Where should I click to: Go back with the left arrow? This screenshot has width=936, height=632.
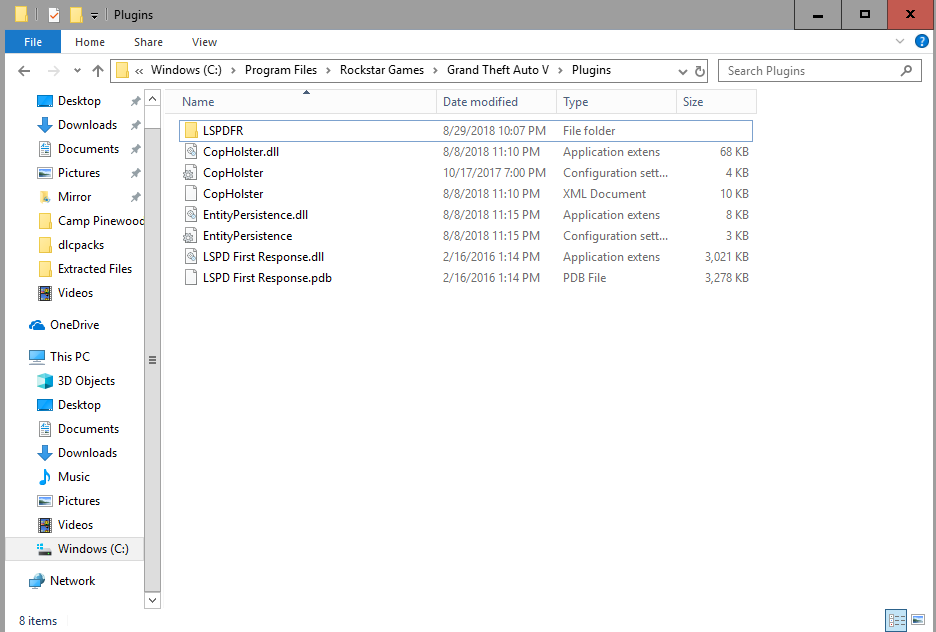click(24, 71)
